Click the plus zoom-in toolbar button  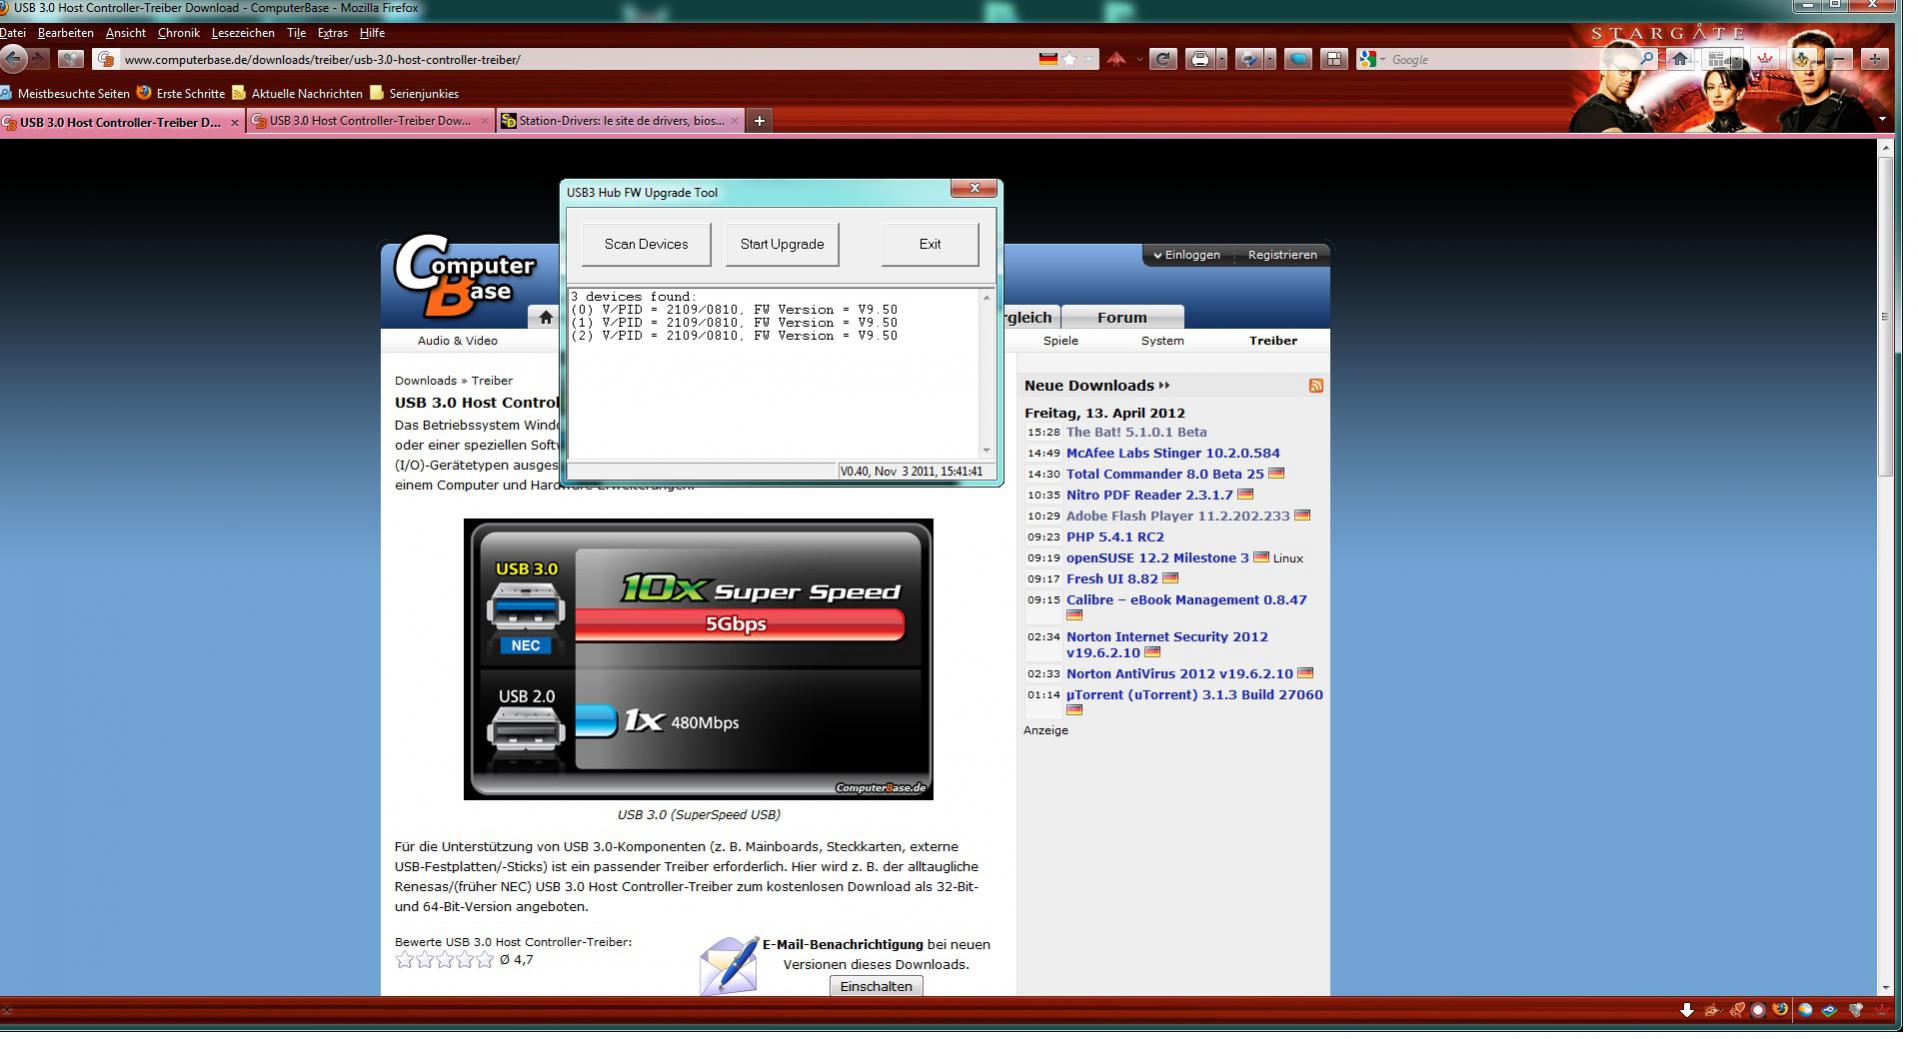pyautogui.click(x=1874, y=60)
